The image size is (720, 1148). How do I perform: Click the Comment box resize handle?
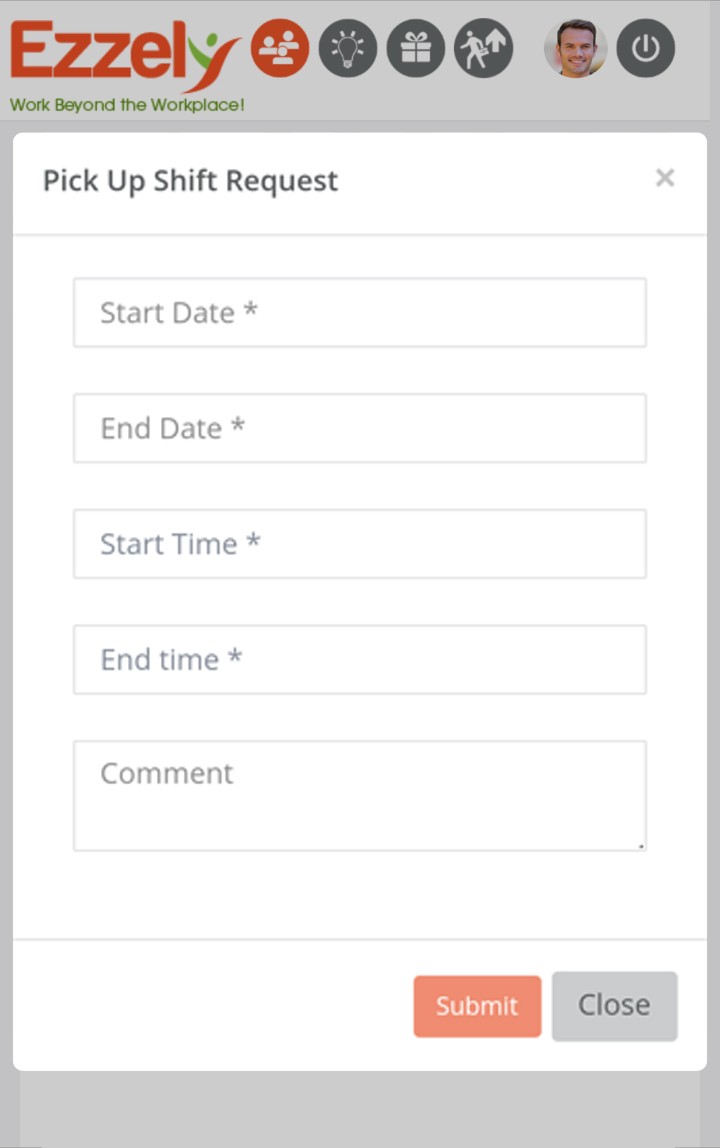coord(641,846)
